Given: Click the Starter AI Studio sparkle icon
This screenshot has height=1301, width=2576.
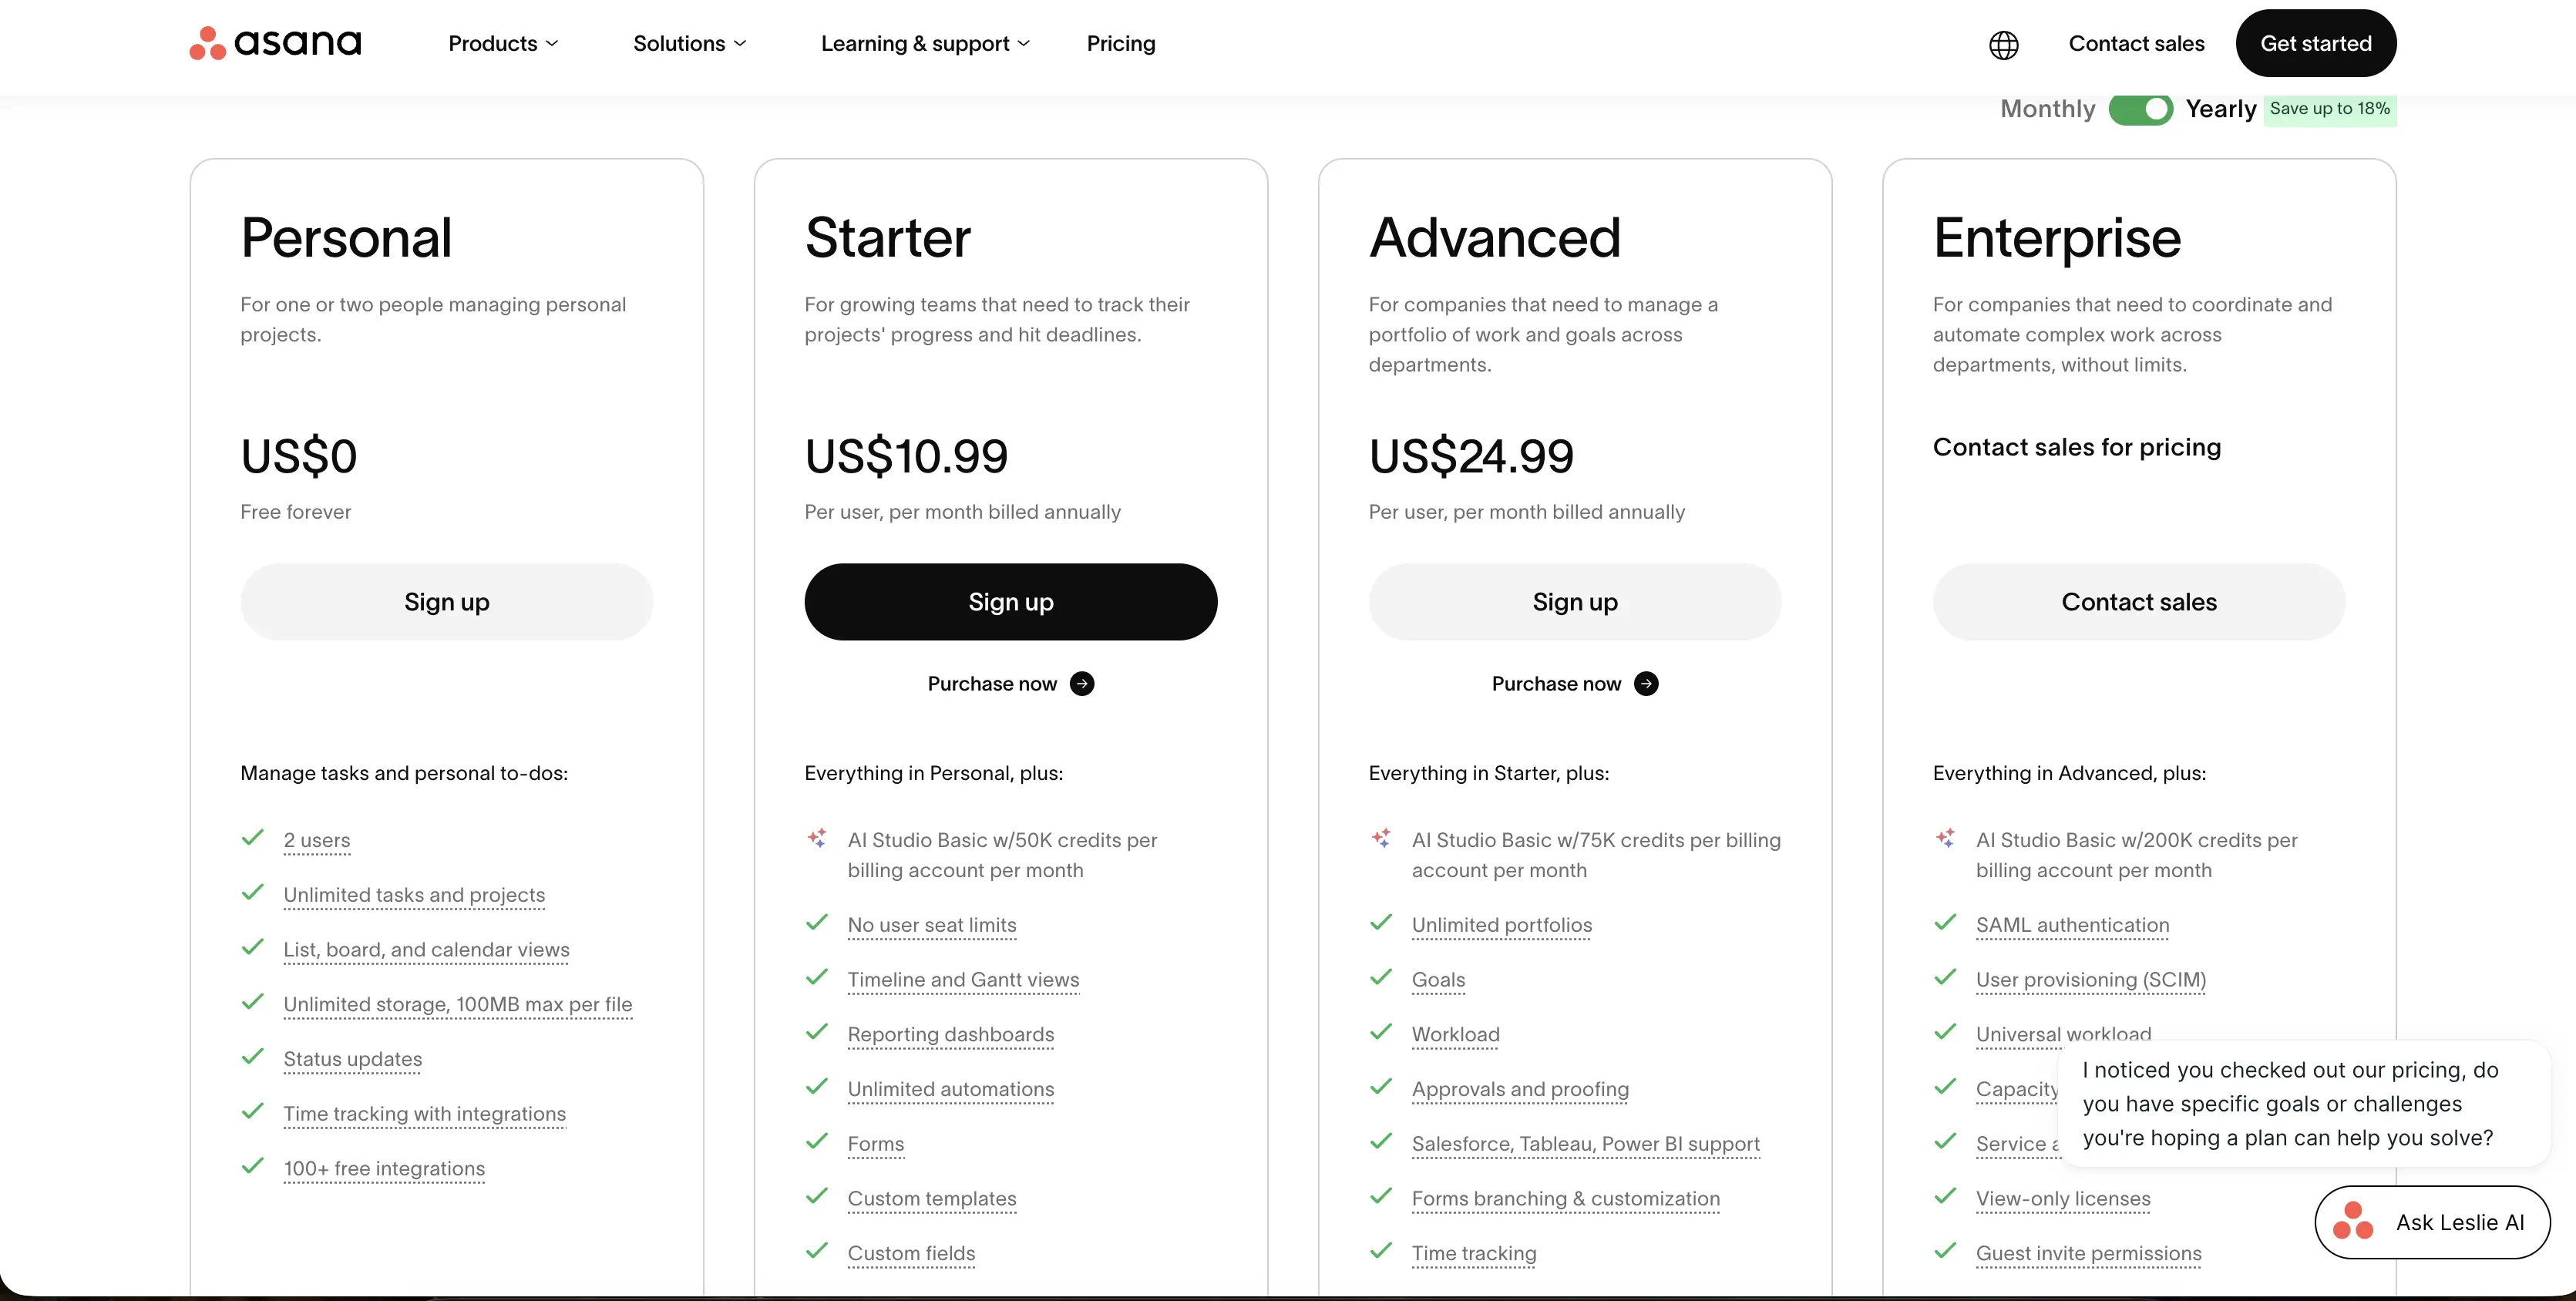Looking at the screenshot, I should (x=817, y=838).
